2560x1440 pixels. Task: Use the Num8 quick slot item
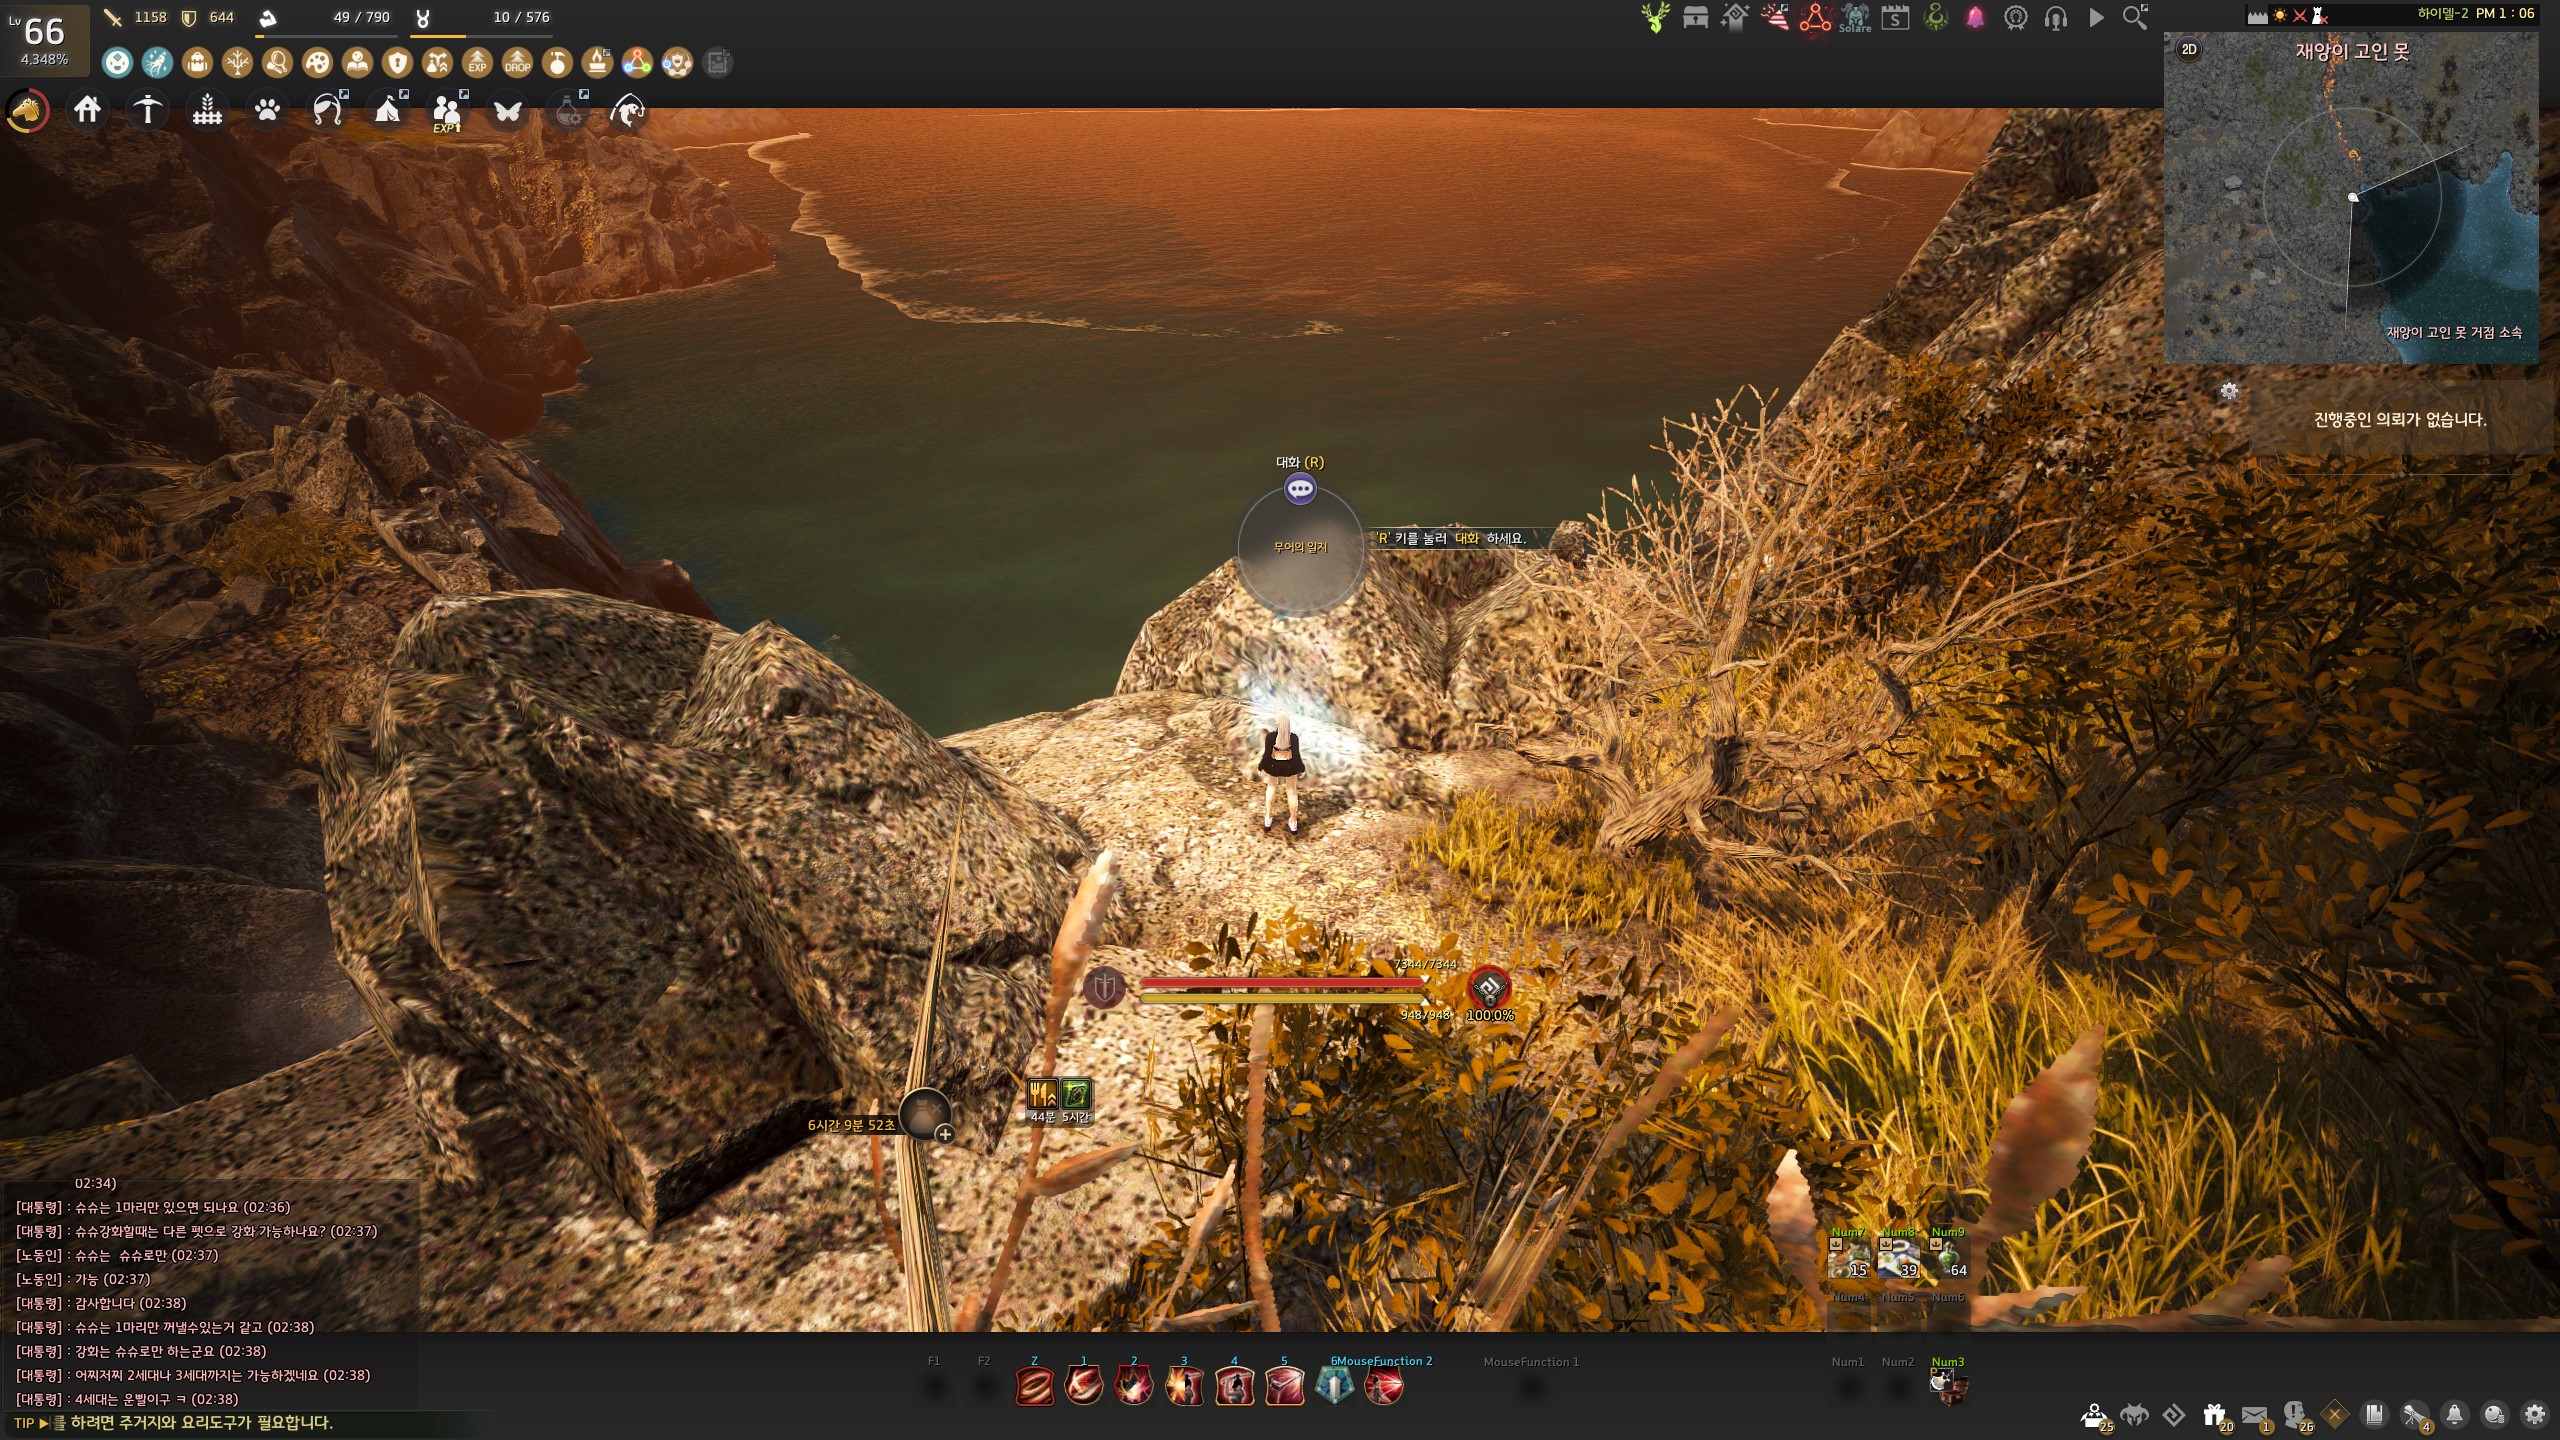(x=1898, y=1257)
